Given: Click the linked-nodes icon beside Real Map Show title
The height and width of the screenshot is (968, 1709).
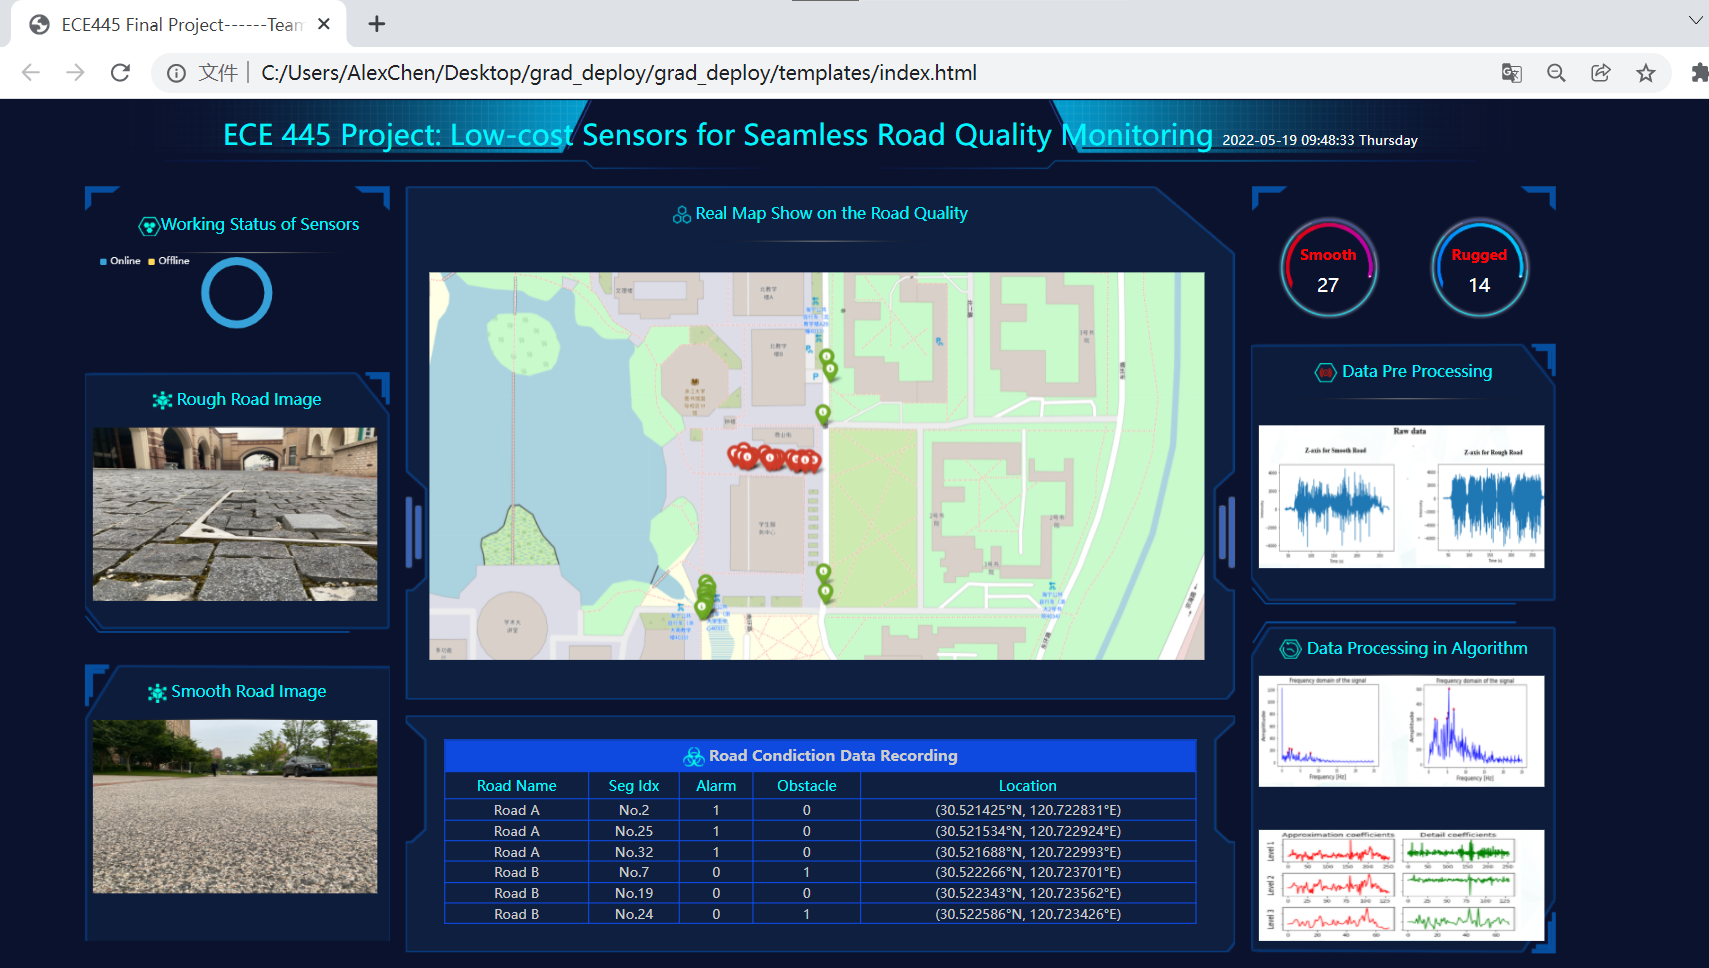Looking at the screenshot, I should [x=681, y=213].
